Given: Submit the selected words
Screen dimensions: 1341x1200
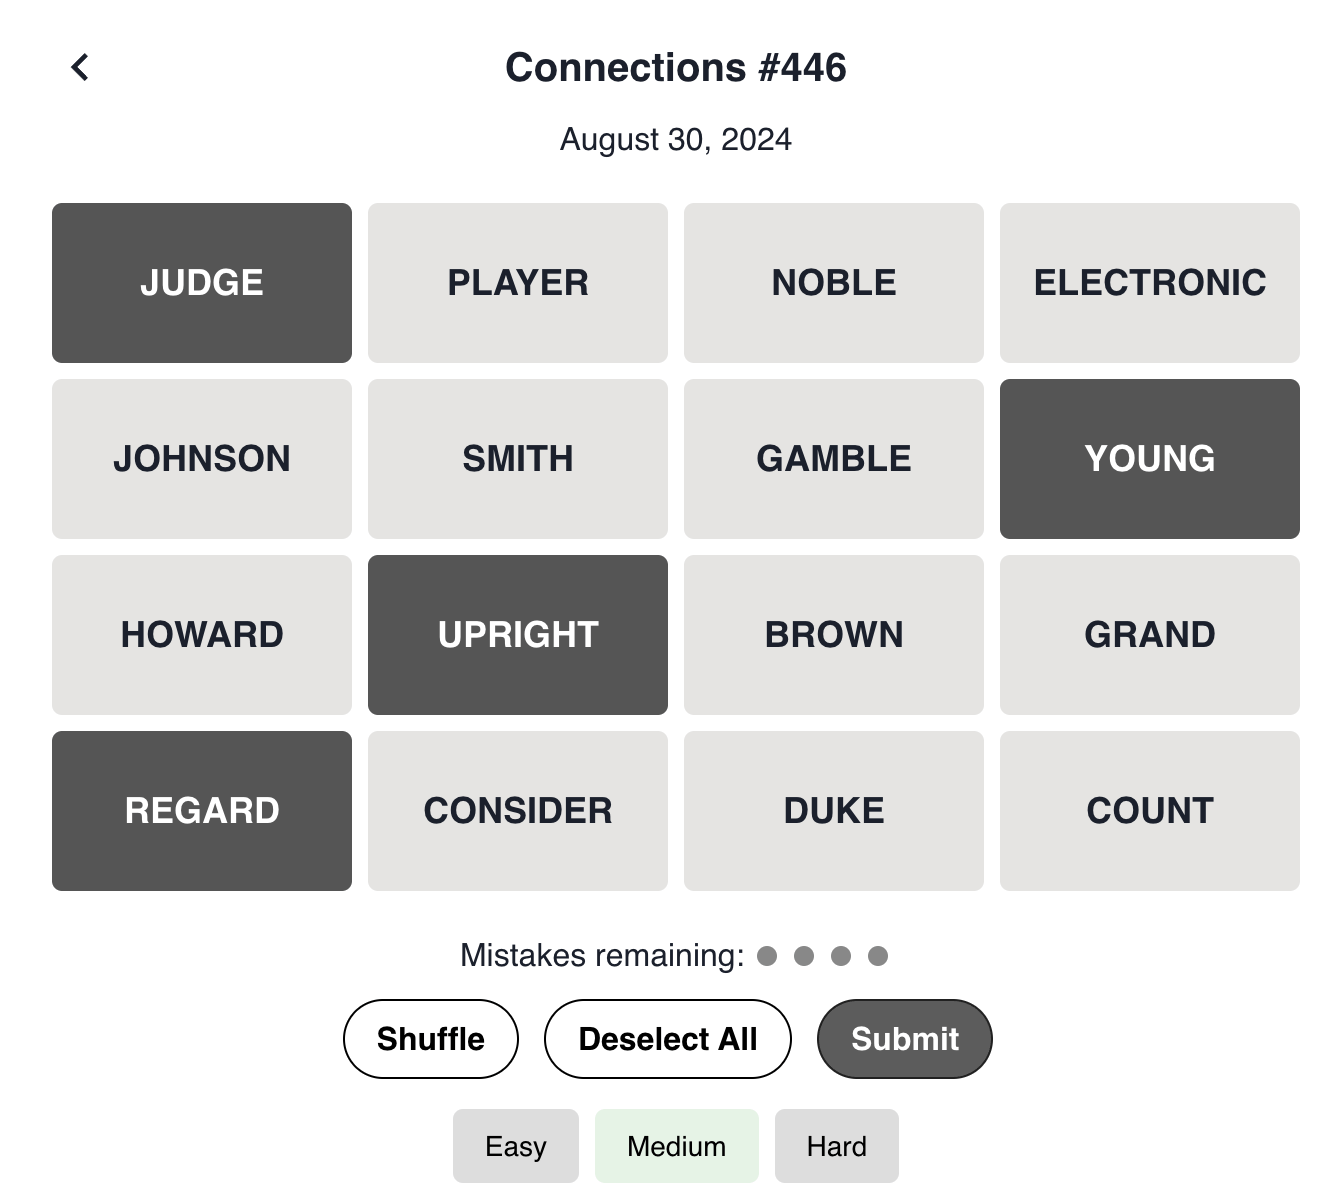Looking at the screenshot, I should pyautogui.click(x=904, y=1038).
